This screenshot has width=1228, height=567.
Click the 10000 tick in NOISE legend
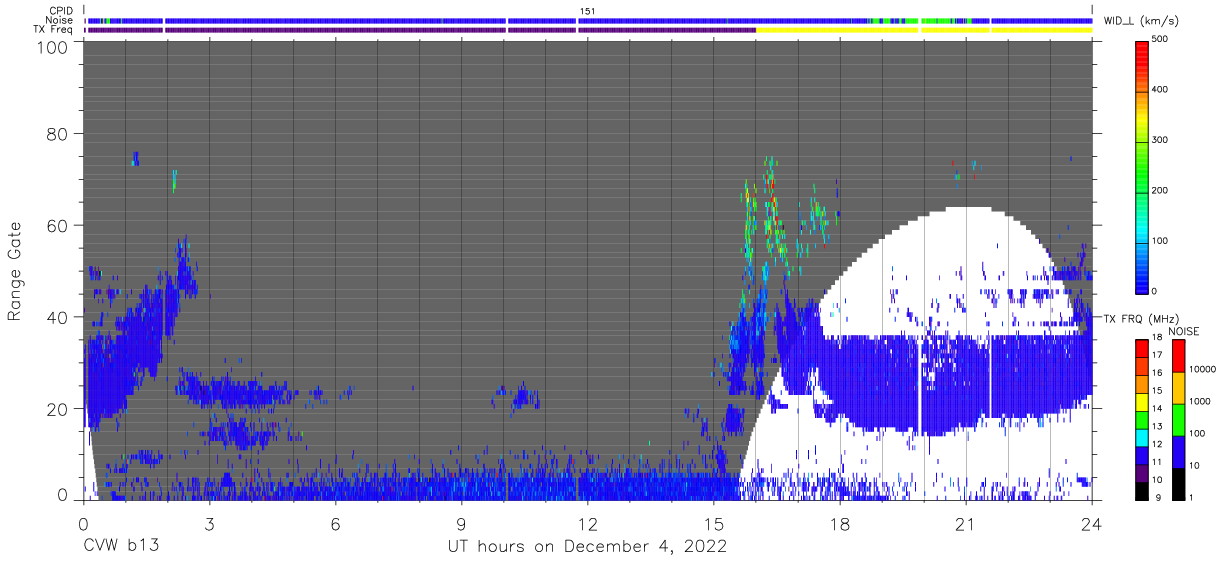coord(1202,369)
